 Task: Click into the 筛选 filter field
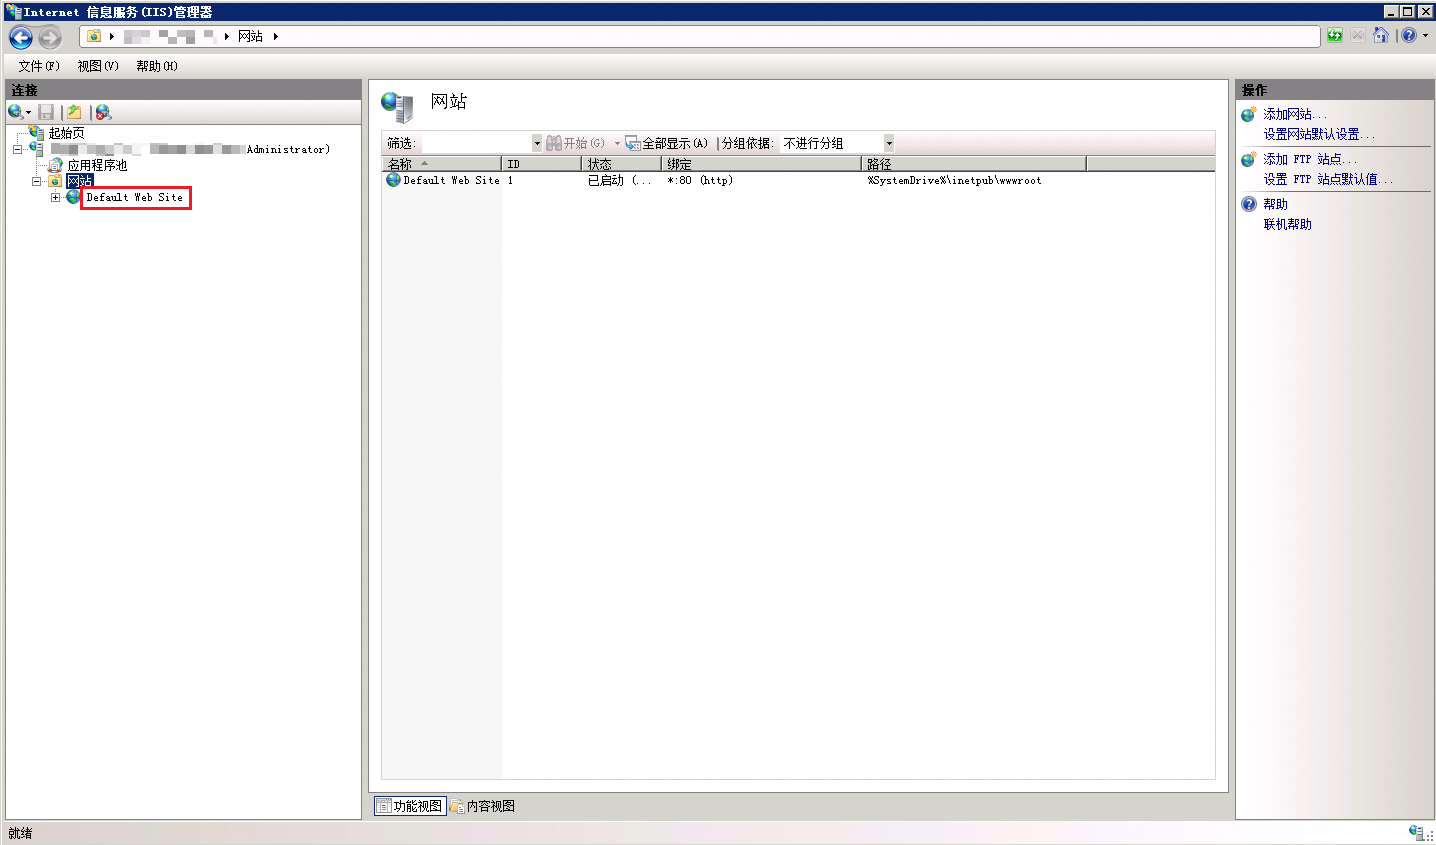[475, 143]
